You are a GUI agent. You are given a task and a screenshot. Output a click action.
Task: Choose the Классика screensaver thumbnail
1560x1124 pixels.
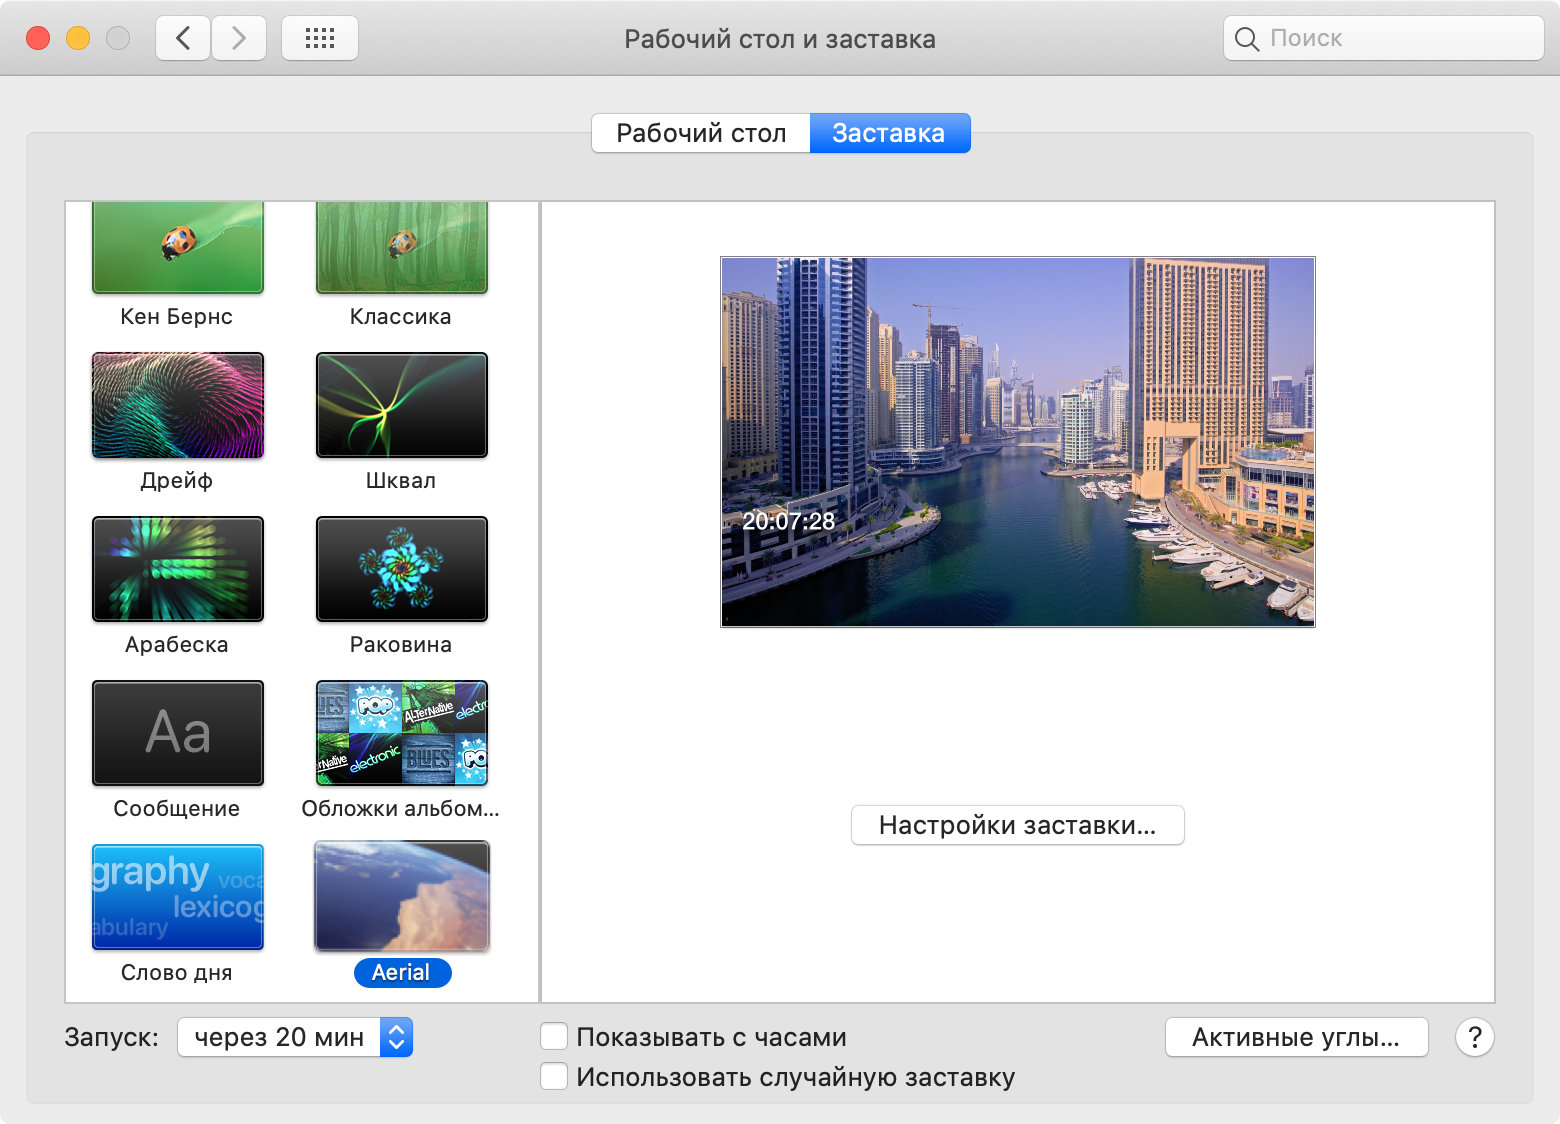(x=401, y=248)
